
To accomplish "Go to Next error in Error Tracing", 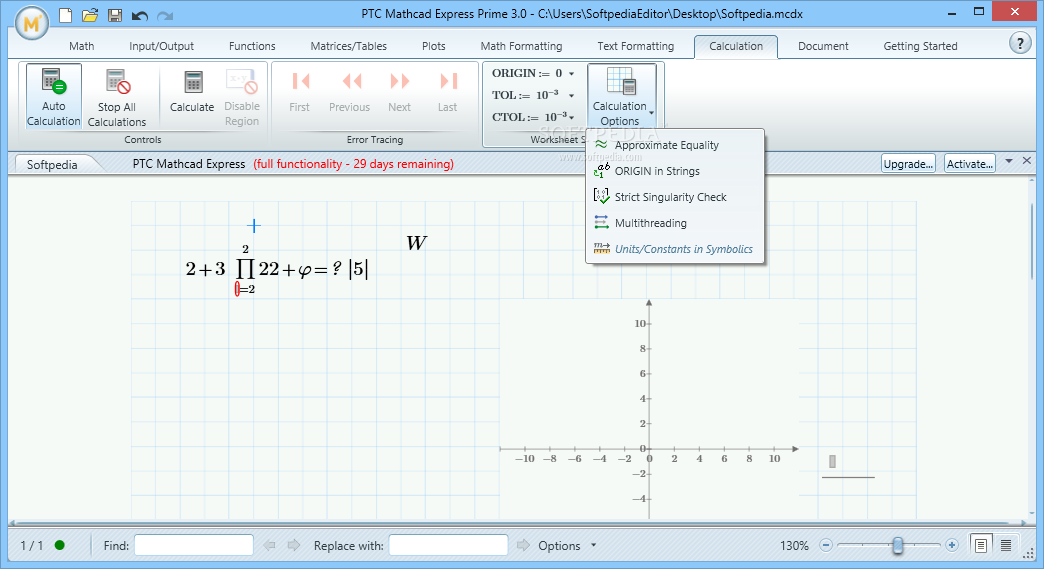I will (x=399, y=91).
